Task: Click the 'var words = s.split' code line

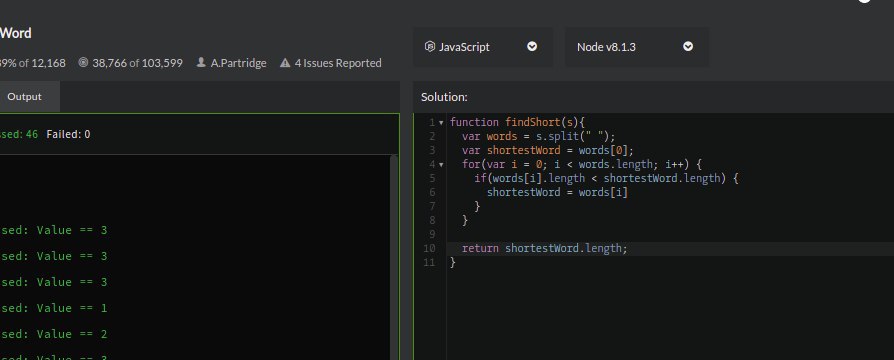Action: (539, 136)
